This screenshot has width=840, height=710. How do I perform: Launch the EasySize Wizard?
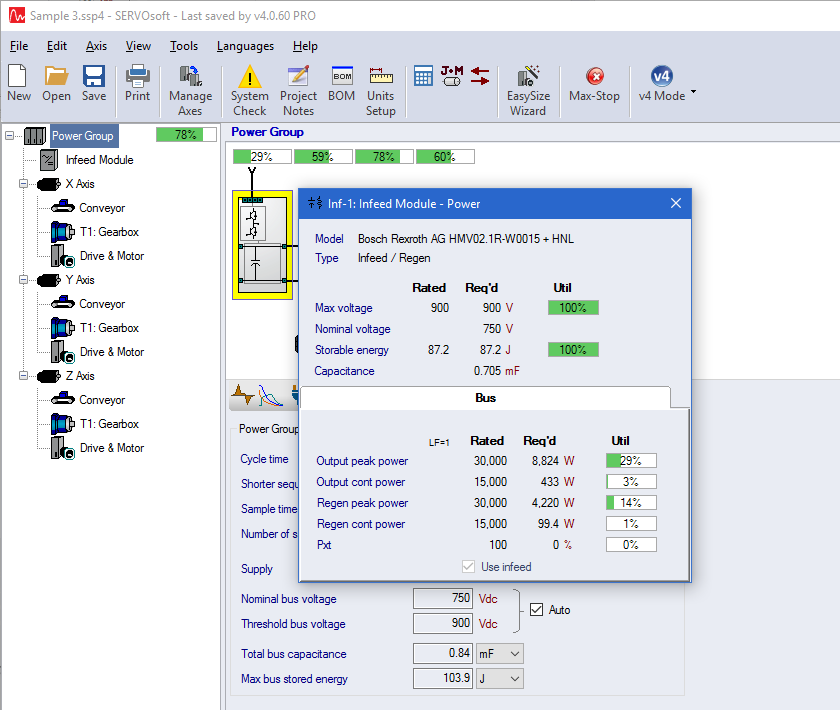click(x=528, y=89)
